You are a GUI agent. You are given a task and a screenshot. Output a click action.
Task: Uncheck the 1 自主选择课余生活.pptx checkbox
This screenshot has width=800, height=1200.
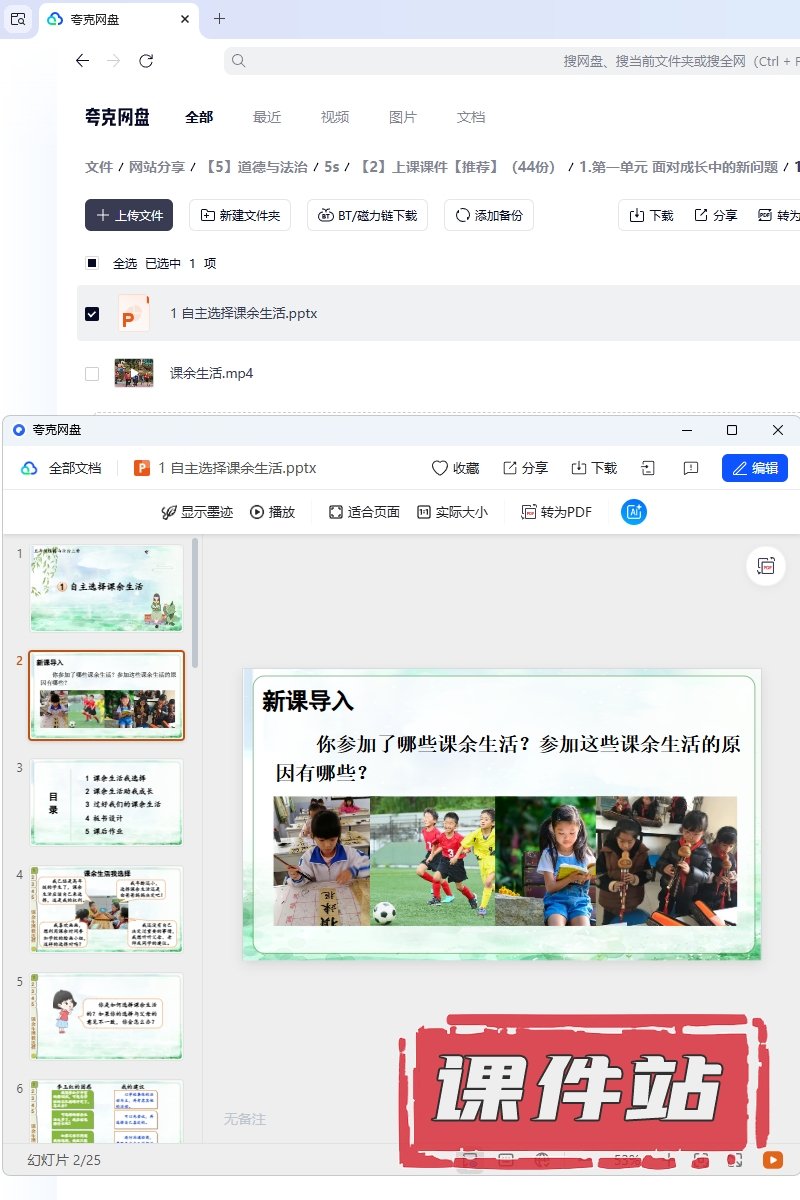92,313
